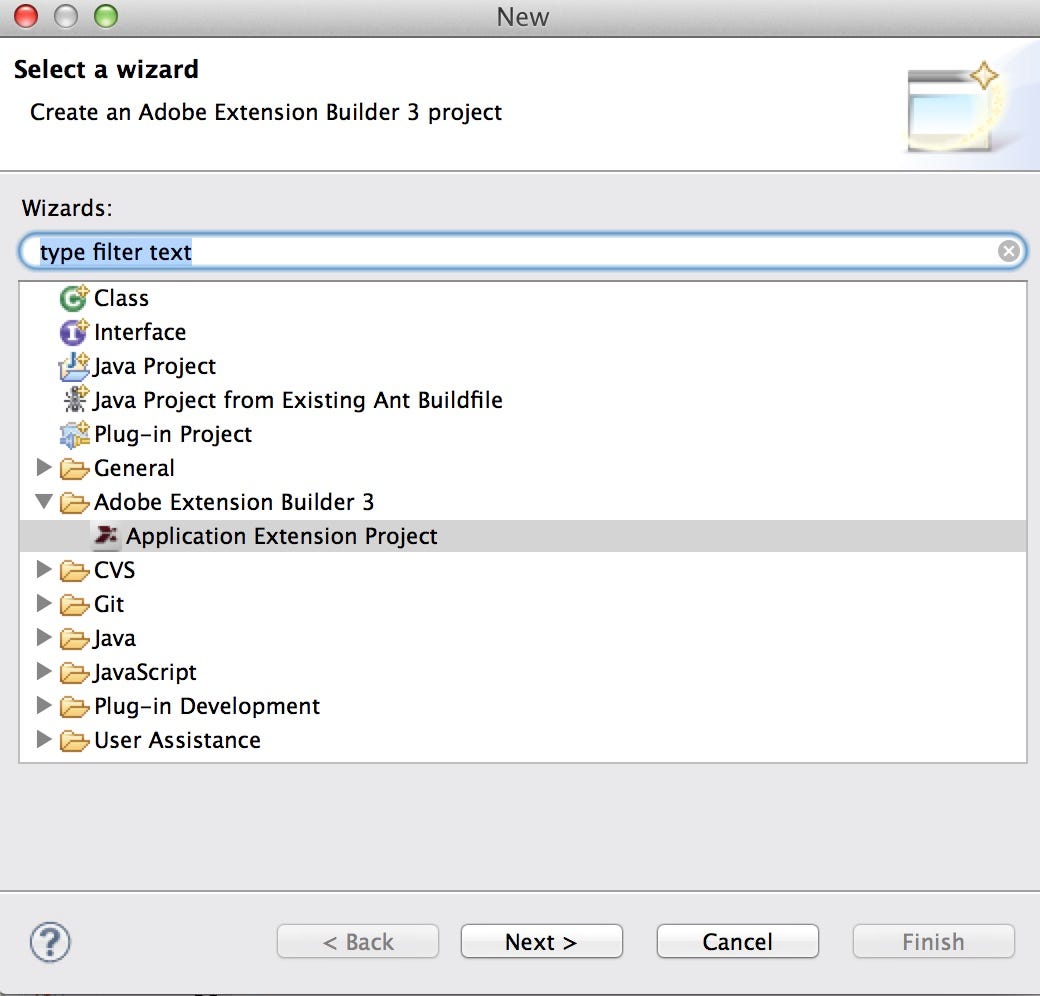Screen dimensions: 1040x996
Task: Click the General folder icon
Action: (x=74, y=469)
